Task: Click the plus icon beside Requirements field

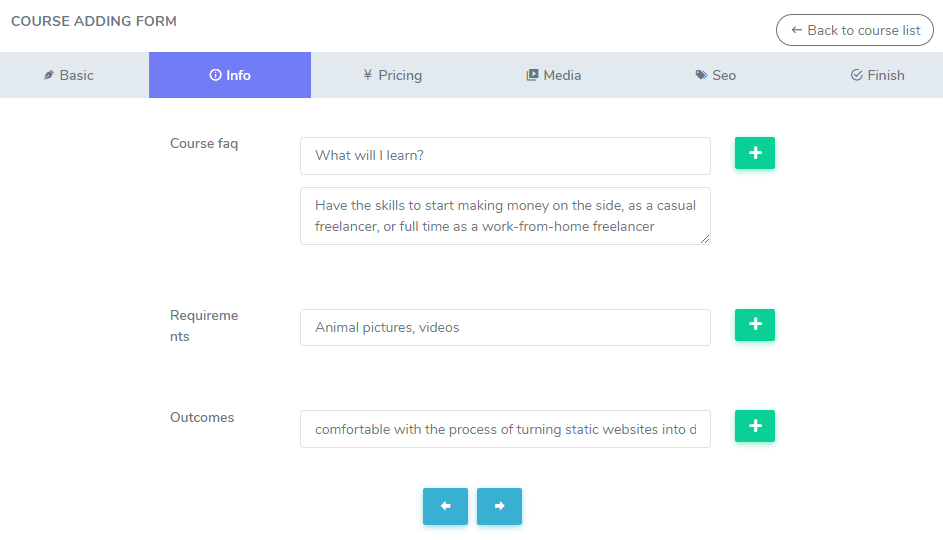Action: [x=754, y=325]
